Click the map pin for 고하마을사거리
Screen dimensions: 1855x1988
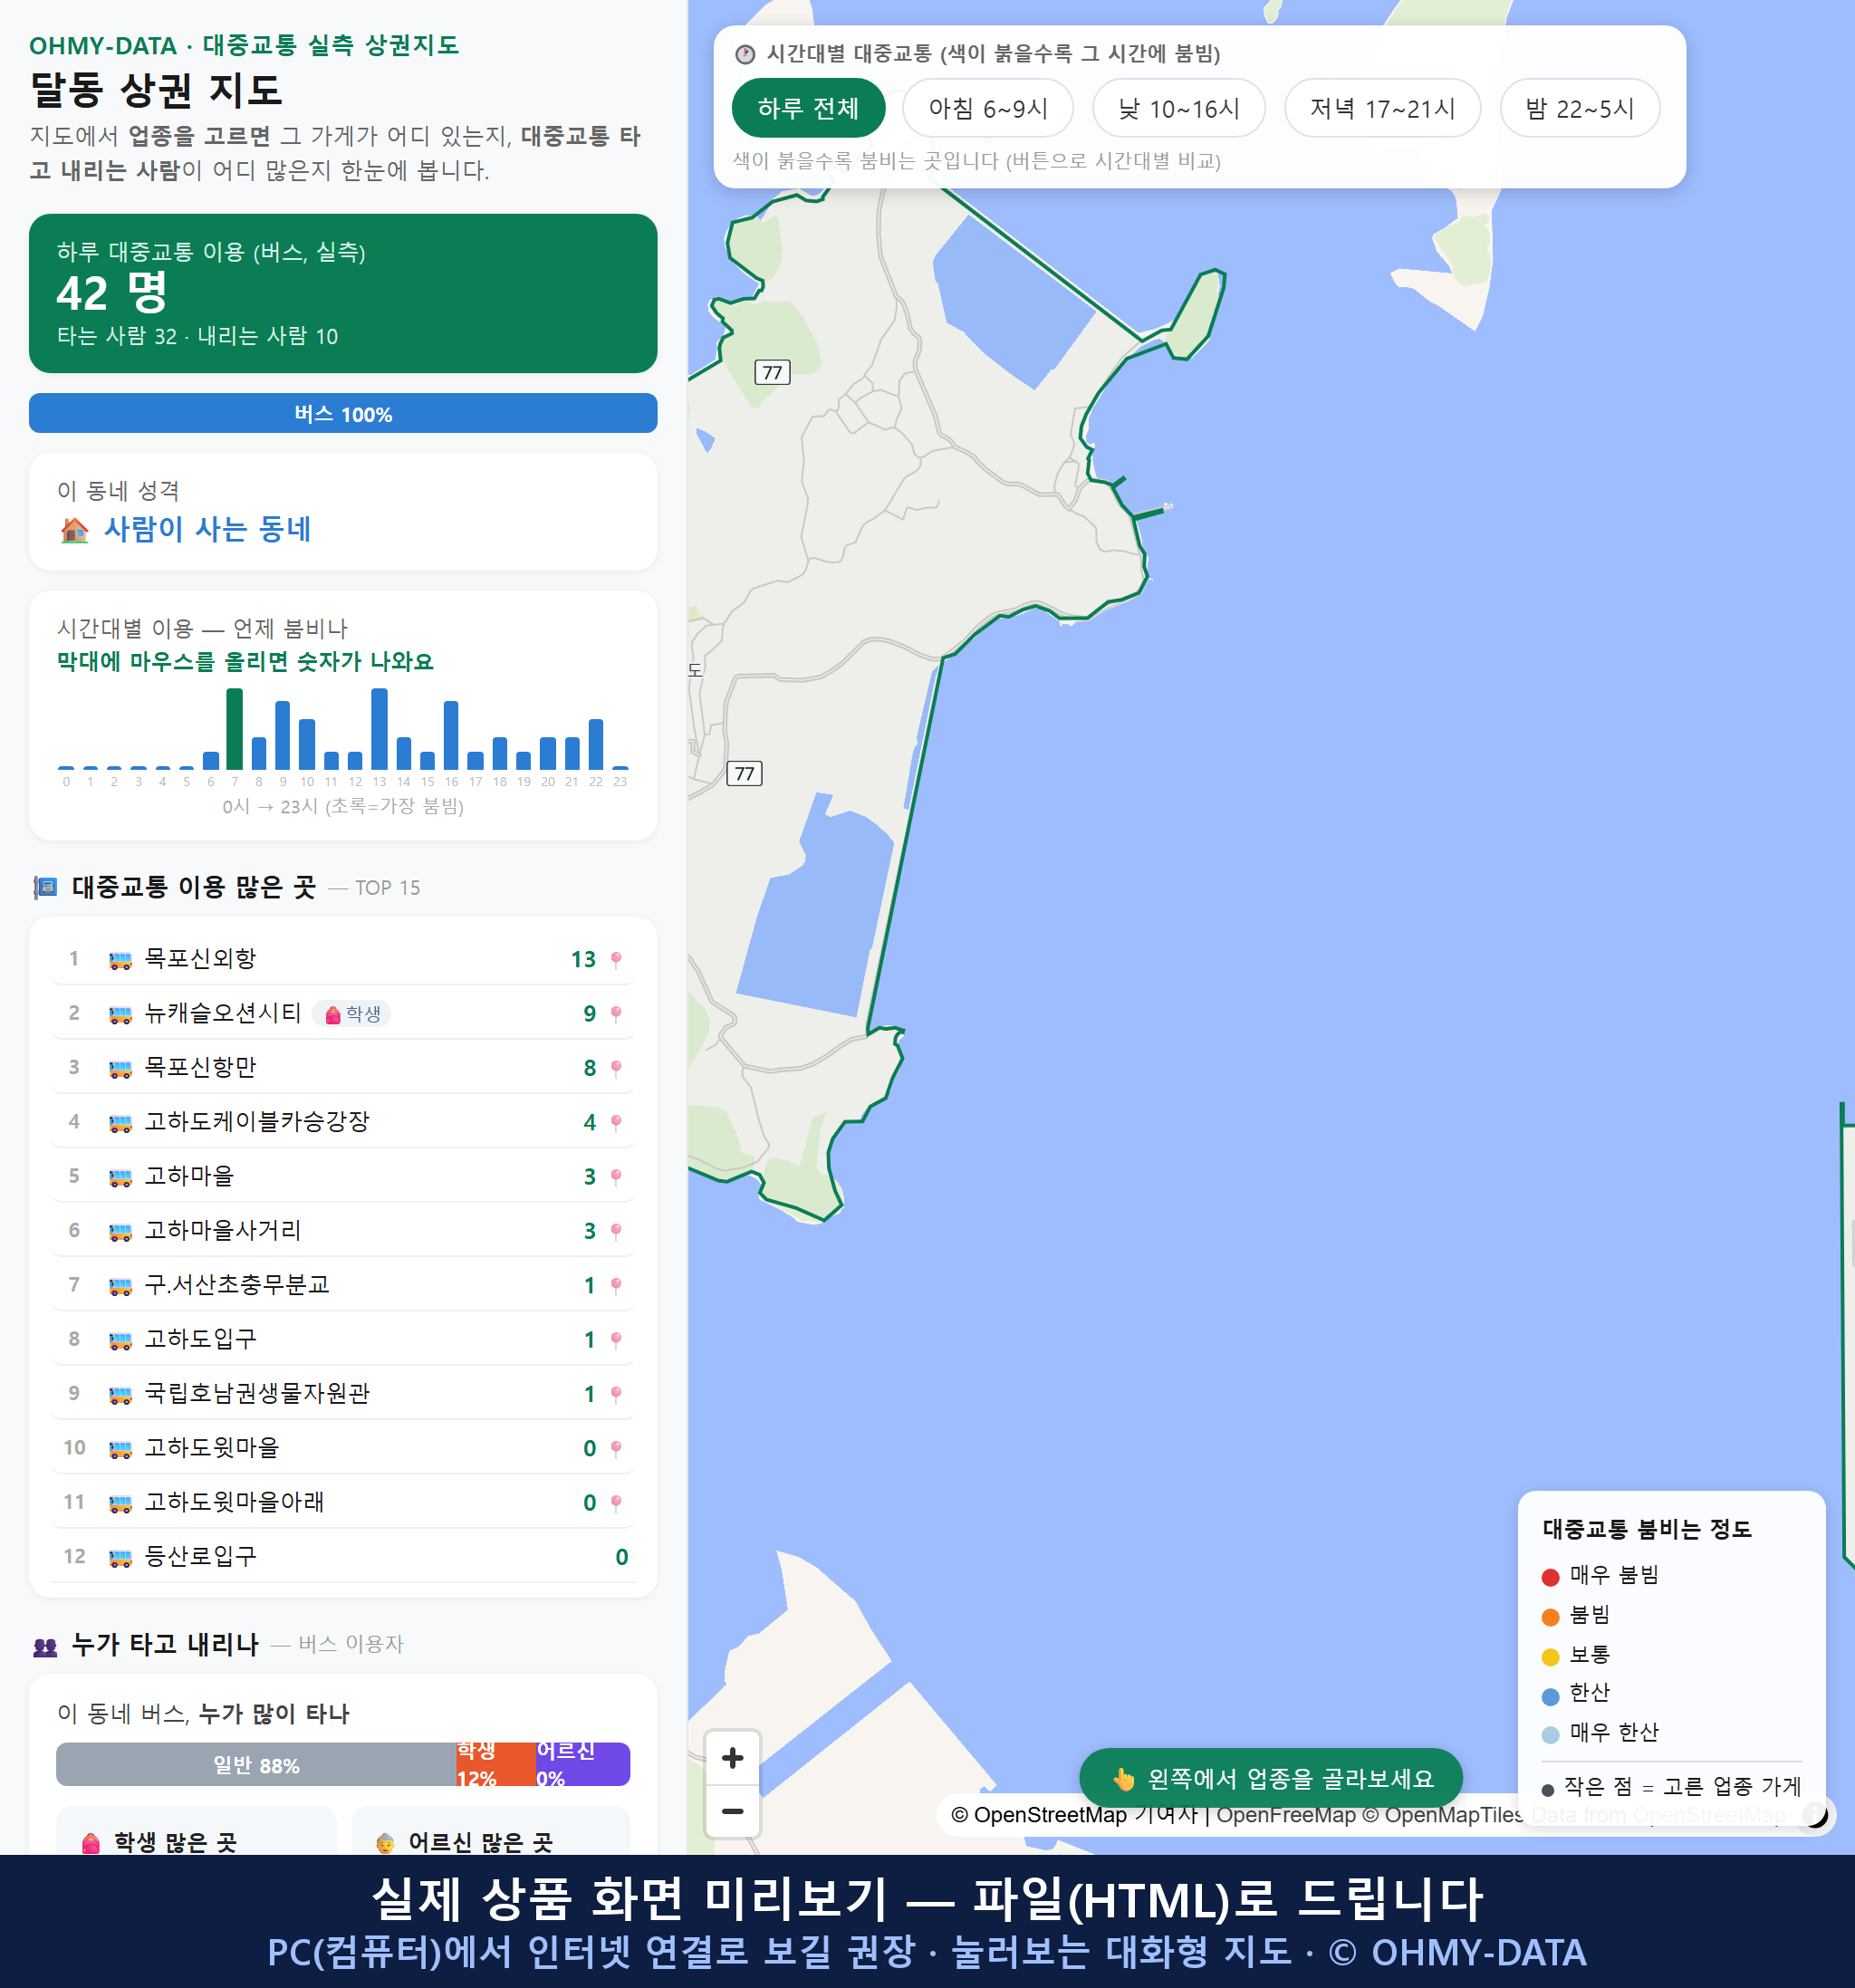click(616, 1230)
